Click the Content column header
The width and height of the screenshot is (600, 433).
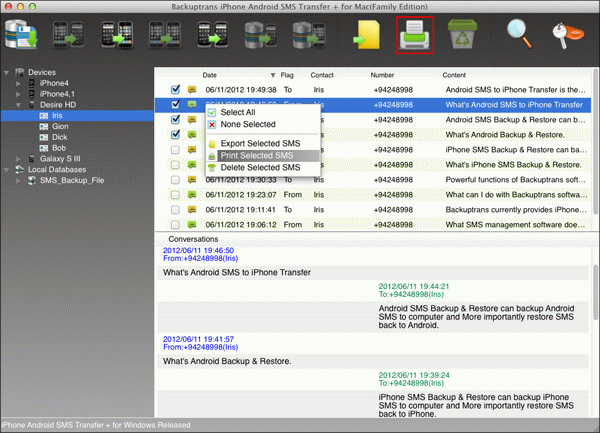(x=454, y=75)
